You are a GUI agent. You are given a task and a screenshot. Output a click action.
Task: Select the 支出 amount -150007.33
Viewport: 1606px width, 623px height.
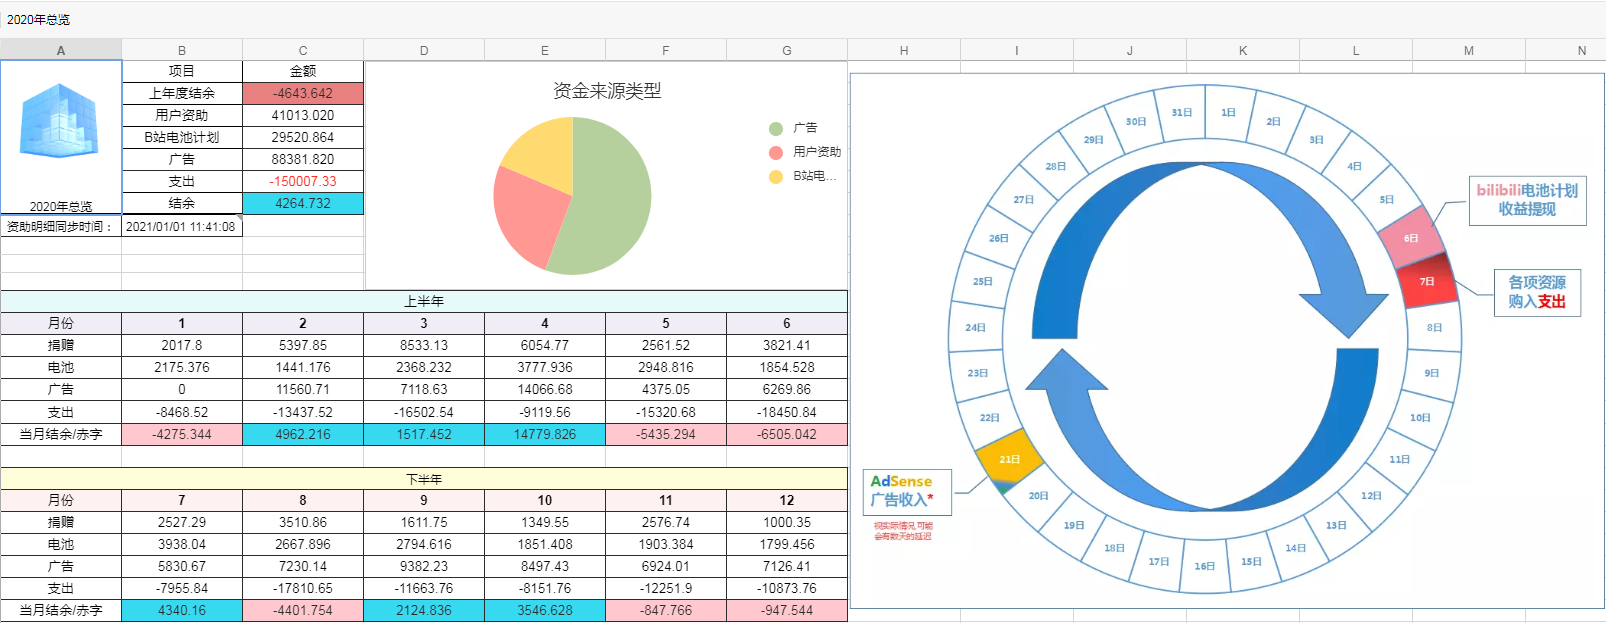(x=303, y=181)
